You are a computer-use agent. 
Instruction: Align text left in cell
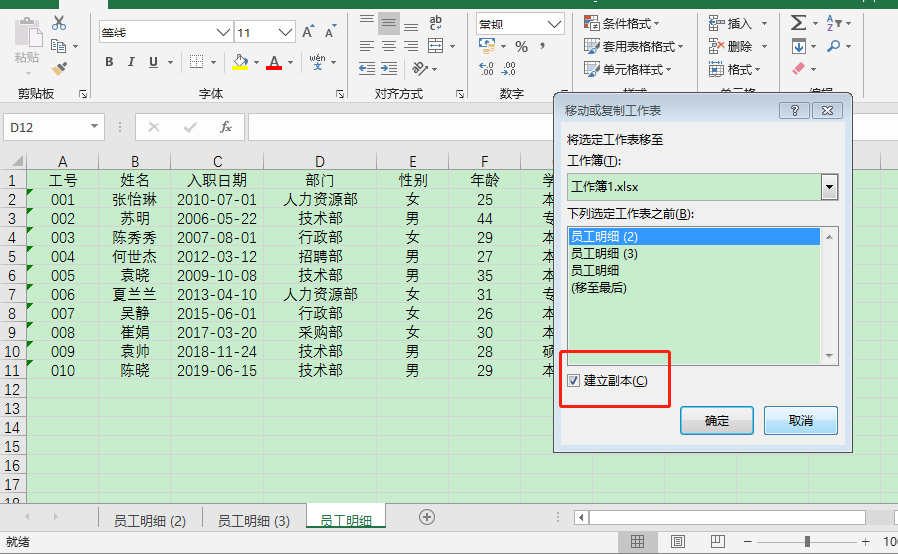[367, 46]
